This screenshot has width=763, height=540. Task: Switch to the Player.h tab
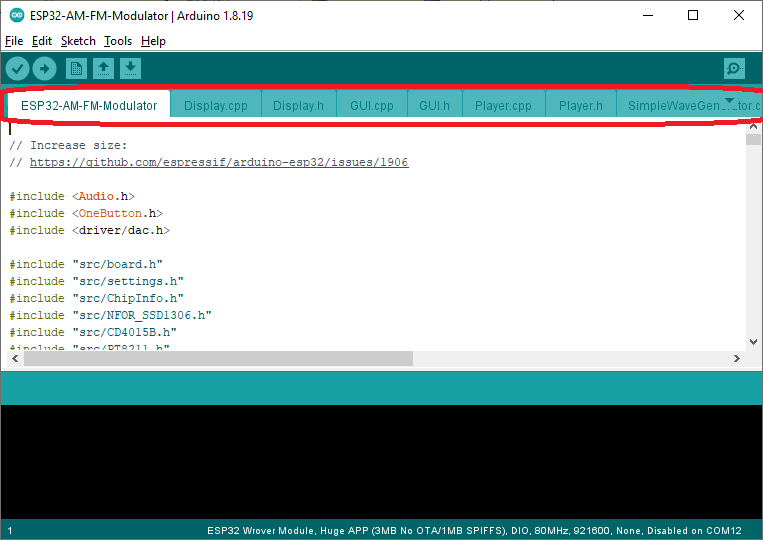point(581,105)
